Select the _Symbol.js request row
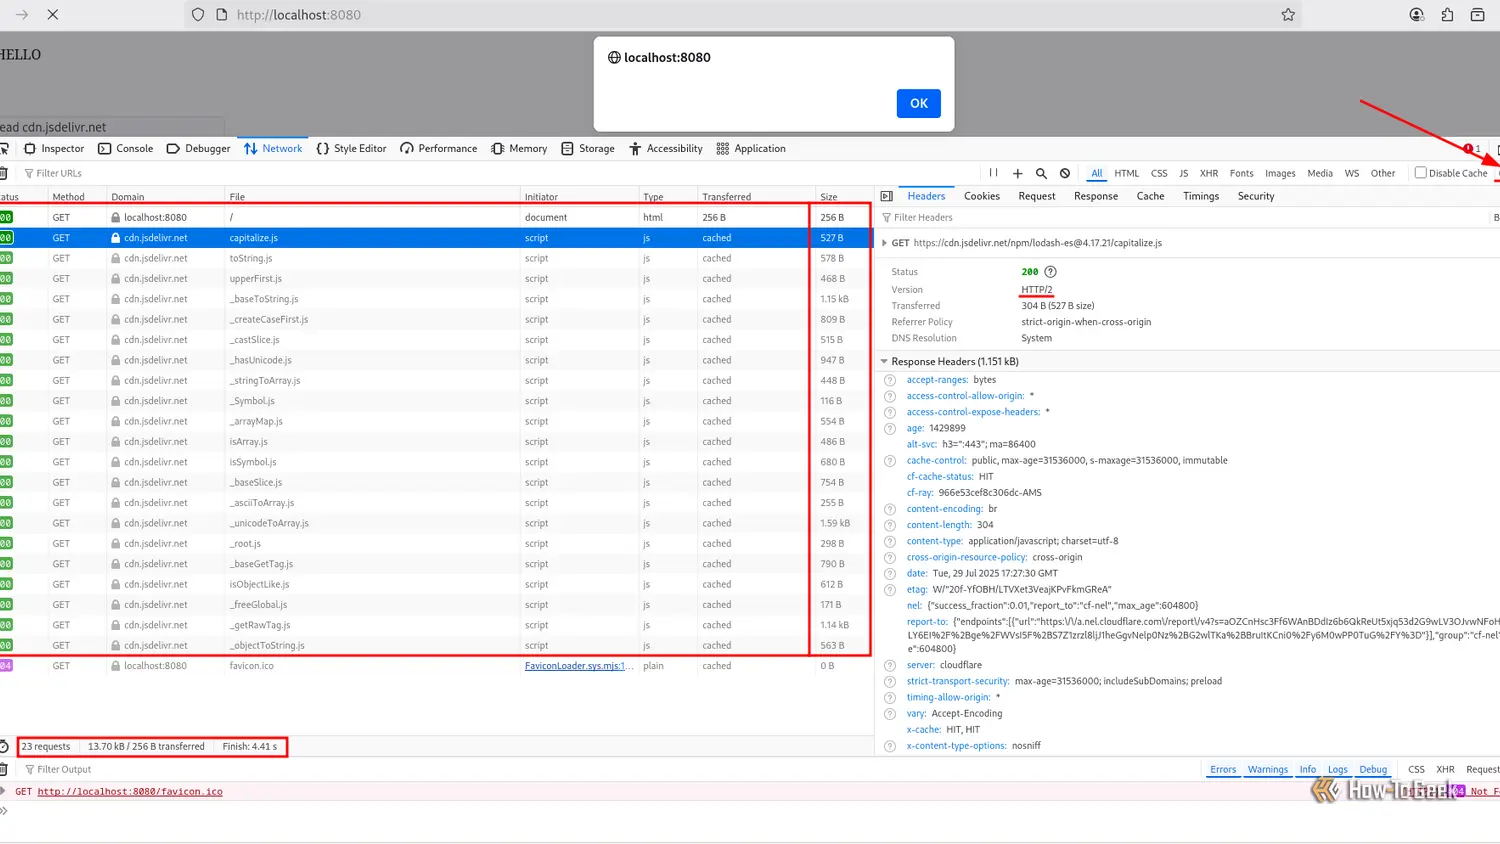This screenshot has height=844, width=1500. point(435,401)
